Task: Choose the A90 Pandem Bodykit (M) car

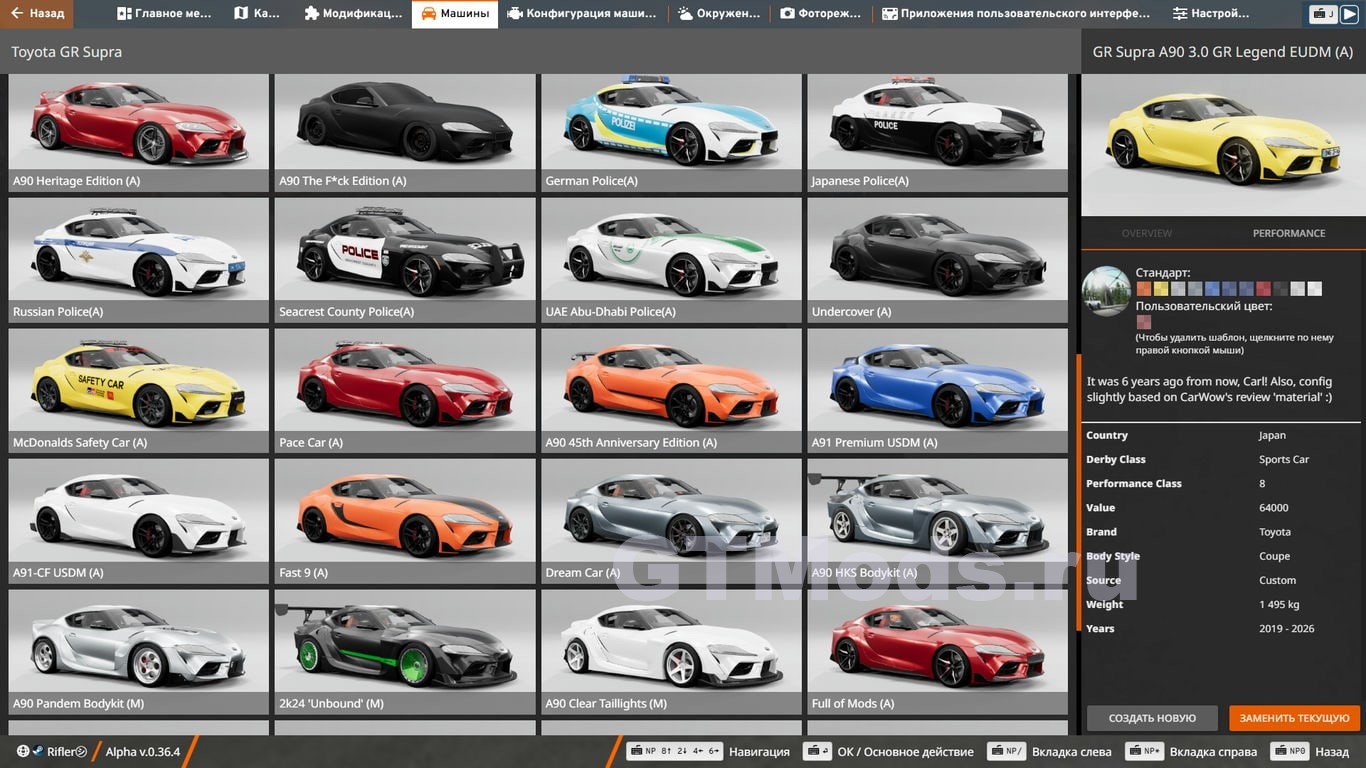Action: pos(139,652)
